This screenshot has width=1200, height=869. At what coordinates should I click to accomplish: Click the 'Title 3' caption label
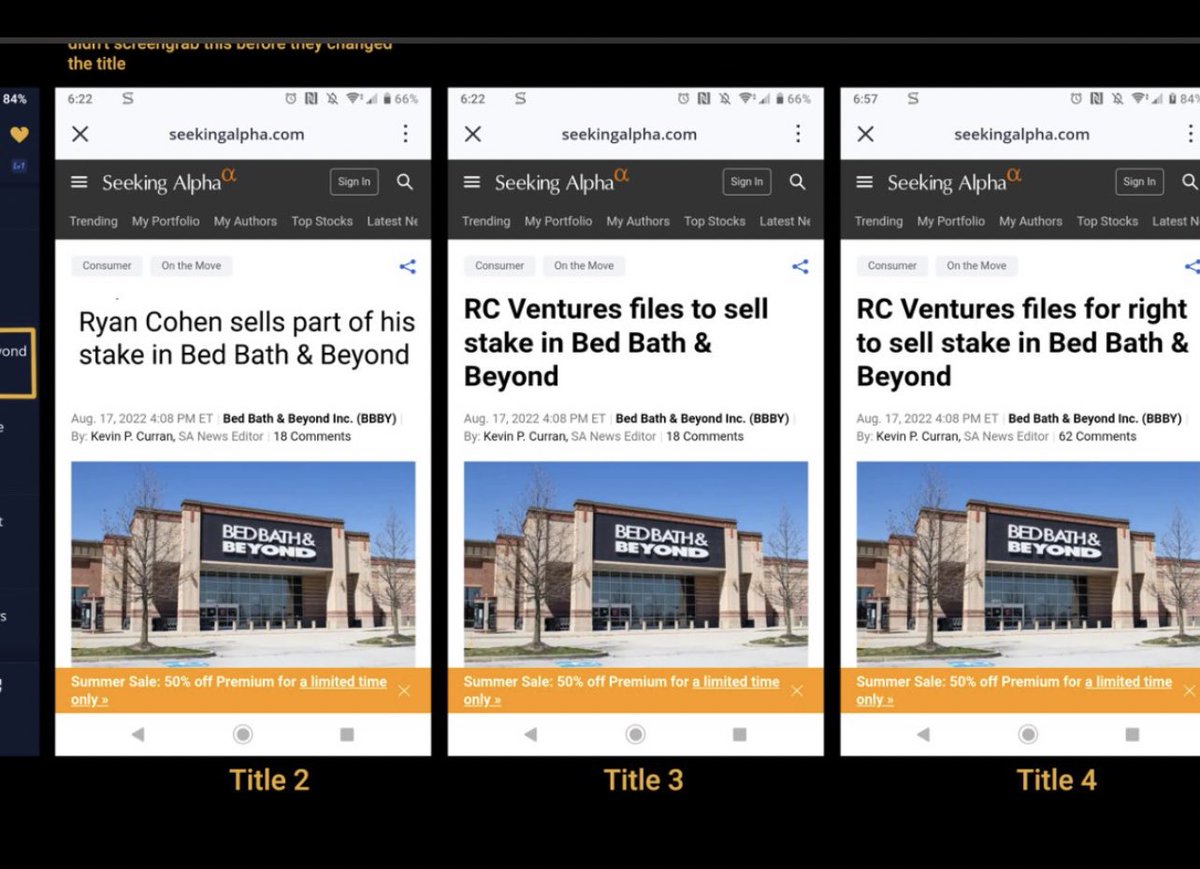pyautogui.click(x=644, y=780)
